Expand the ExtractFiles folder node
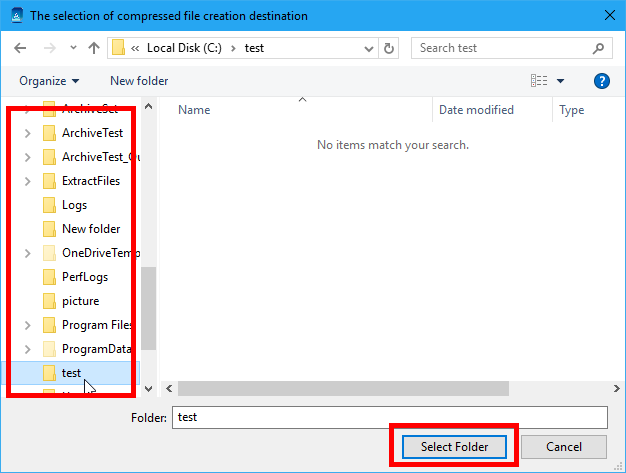Viewport: 626px width, 473px height. 27,181
